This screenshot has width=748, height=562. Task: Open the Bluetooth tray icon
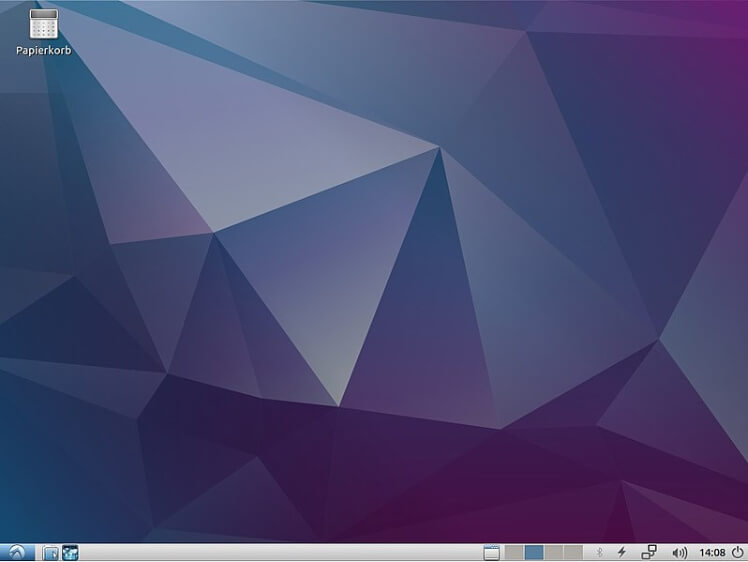click(x=600, y=552)
